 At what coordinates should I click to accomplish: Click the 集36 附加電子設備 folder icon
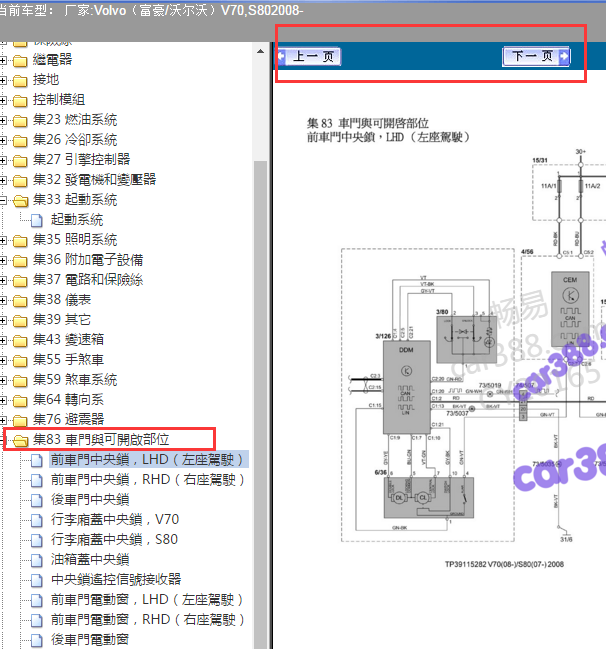pos(20,261)
